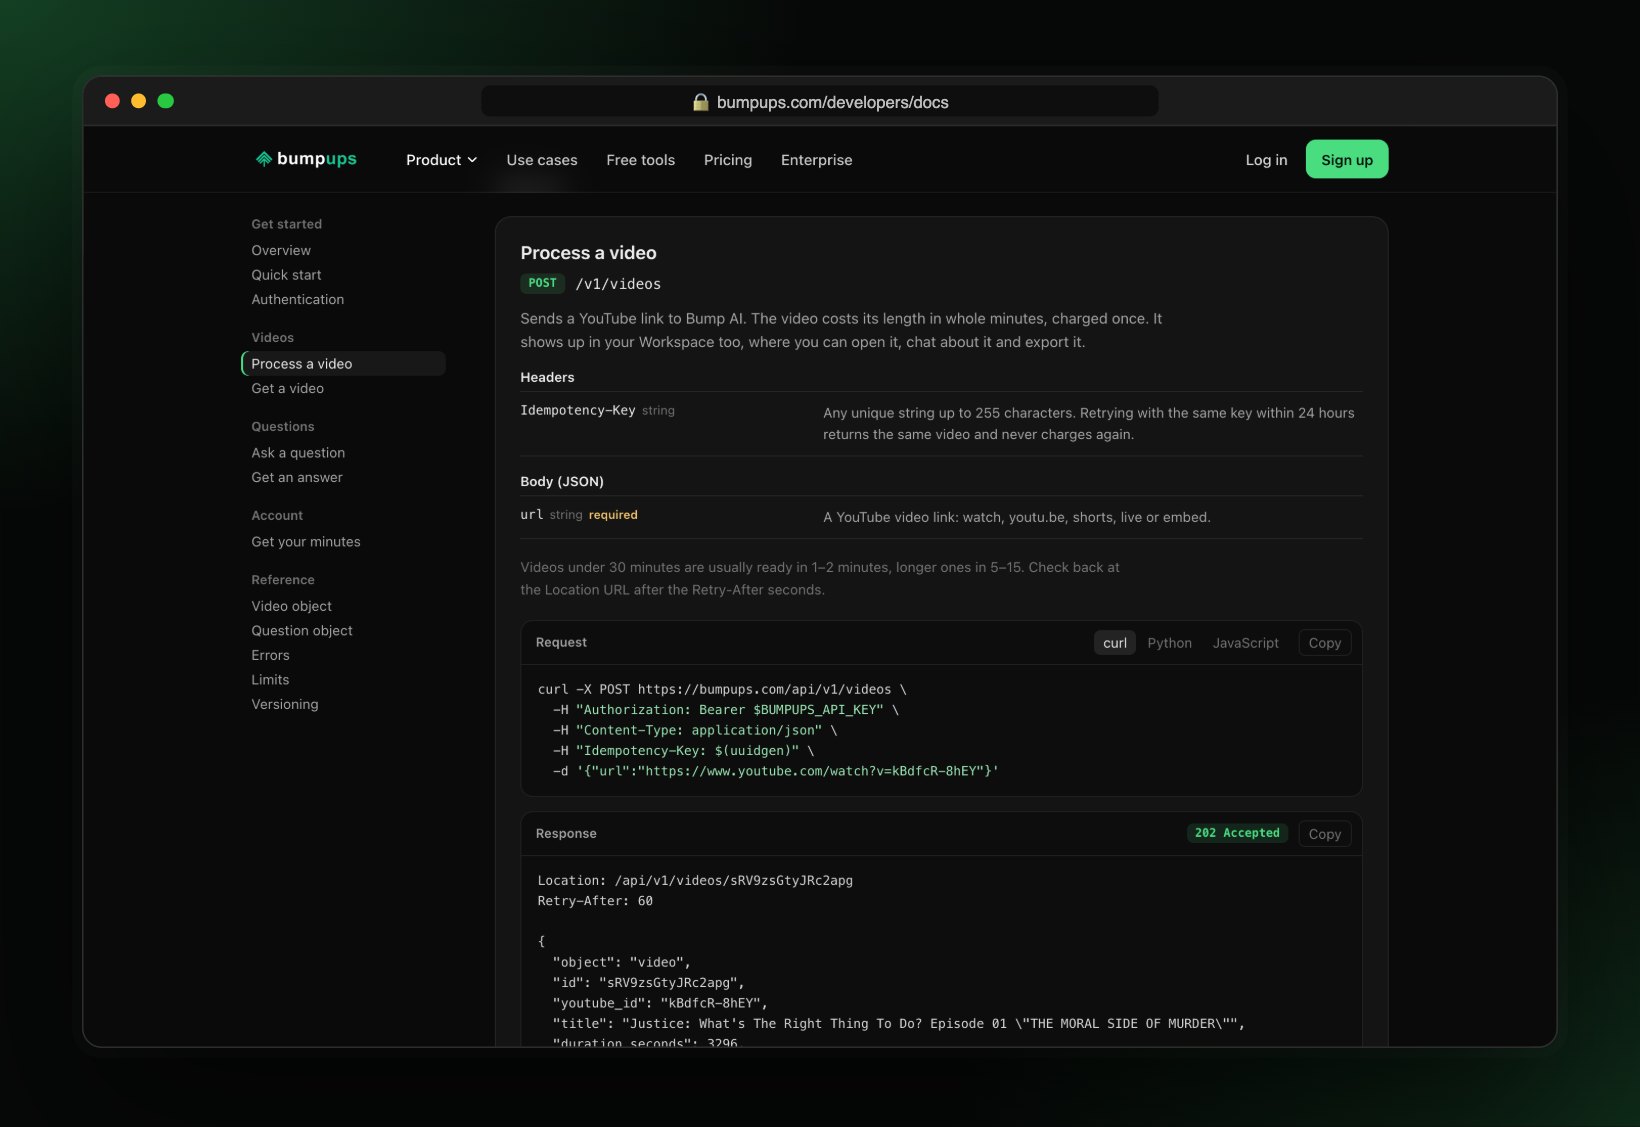
Task: Click the padlock icon in address bar
Action: (701, 102)
